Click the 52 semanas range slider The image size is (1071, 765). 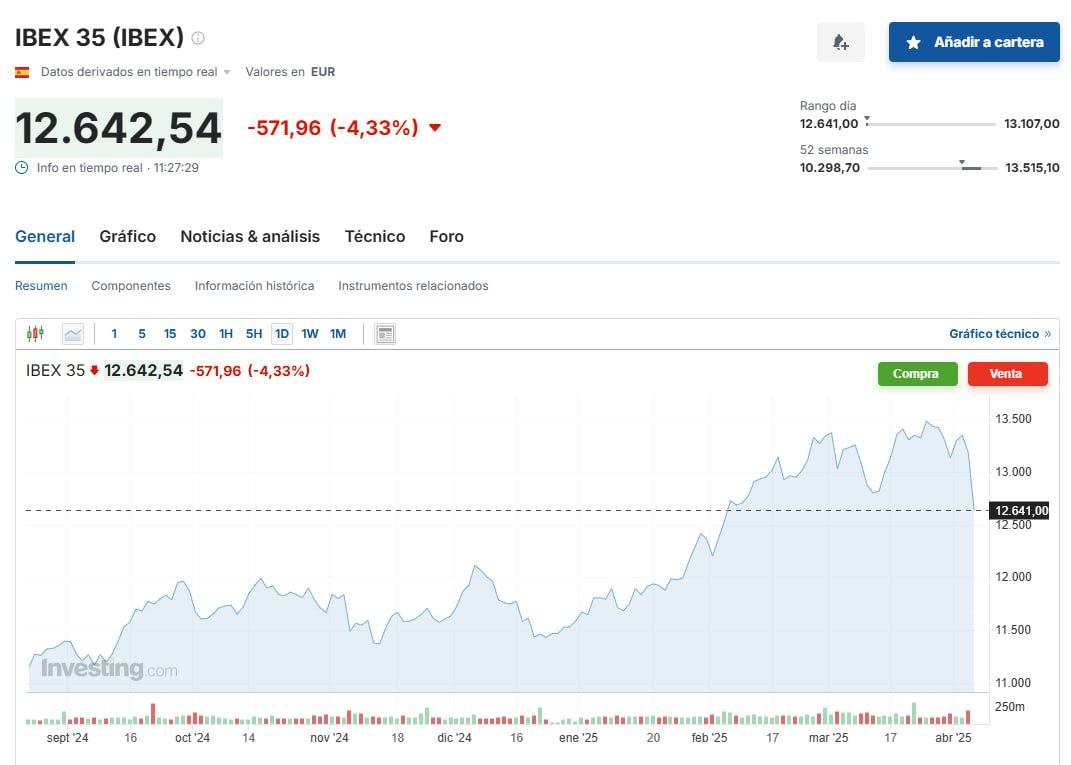pyautogui.click(x=932, y=167)
